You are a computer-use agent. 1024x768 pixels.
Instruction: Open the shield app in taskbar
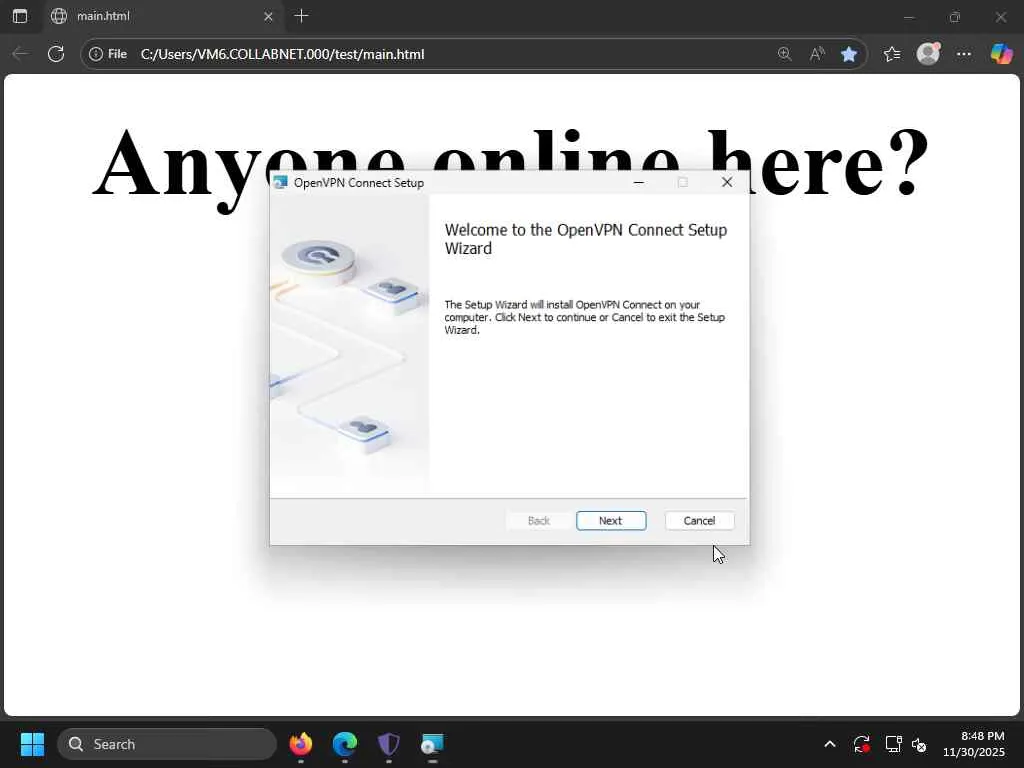(x=389, y=744)
